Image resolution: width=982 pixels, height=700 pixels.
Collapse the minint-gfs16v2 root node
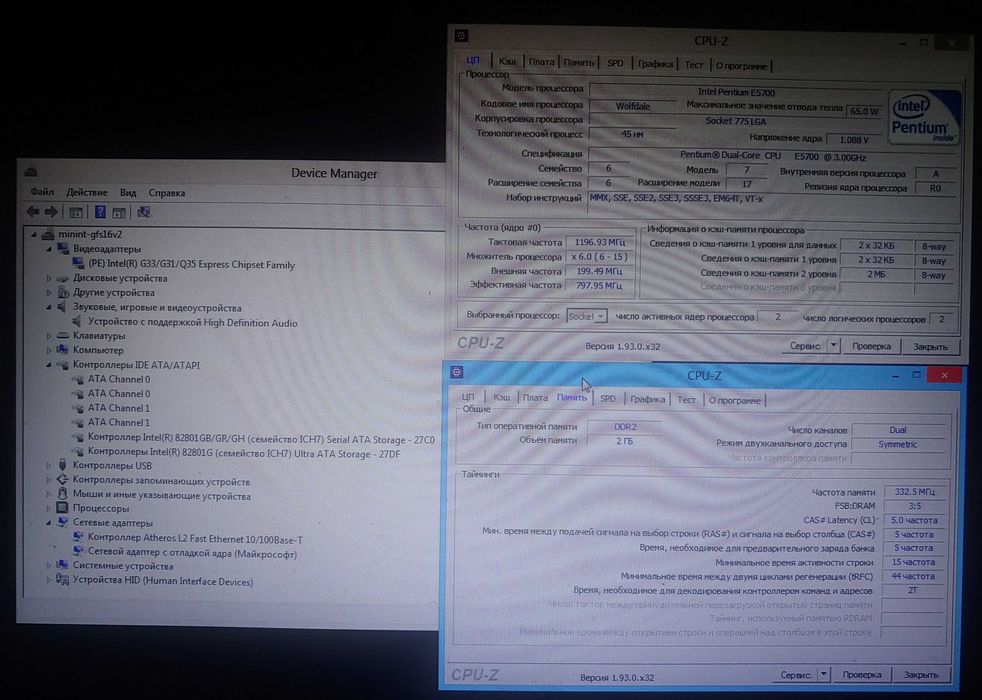(34, 234)
